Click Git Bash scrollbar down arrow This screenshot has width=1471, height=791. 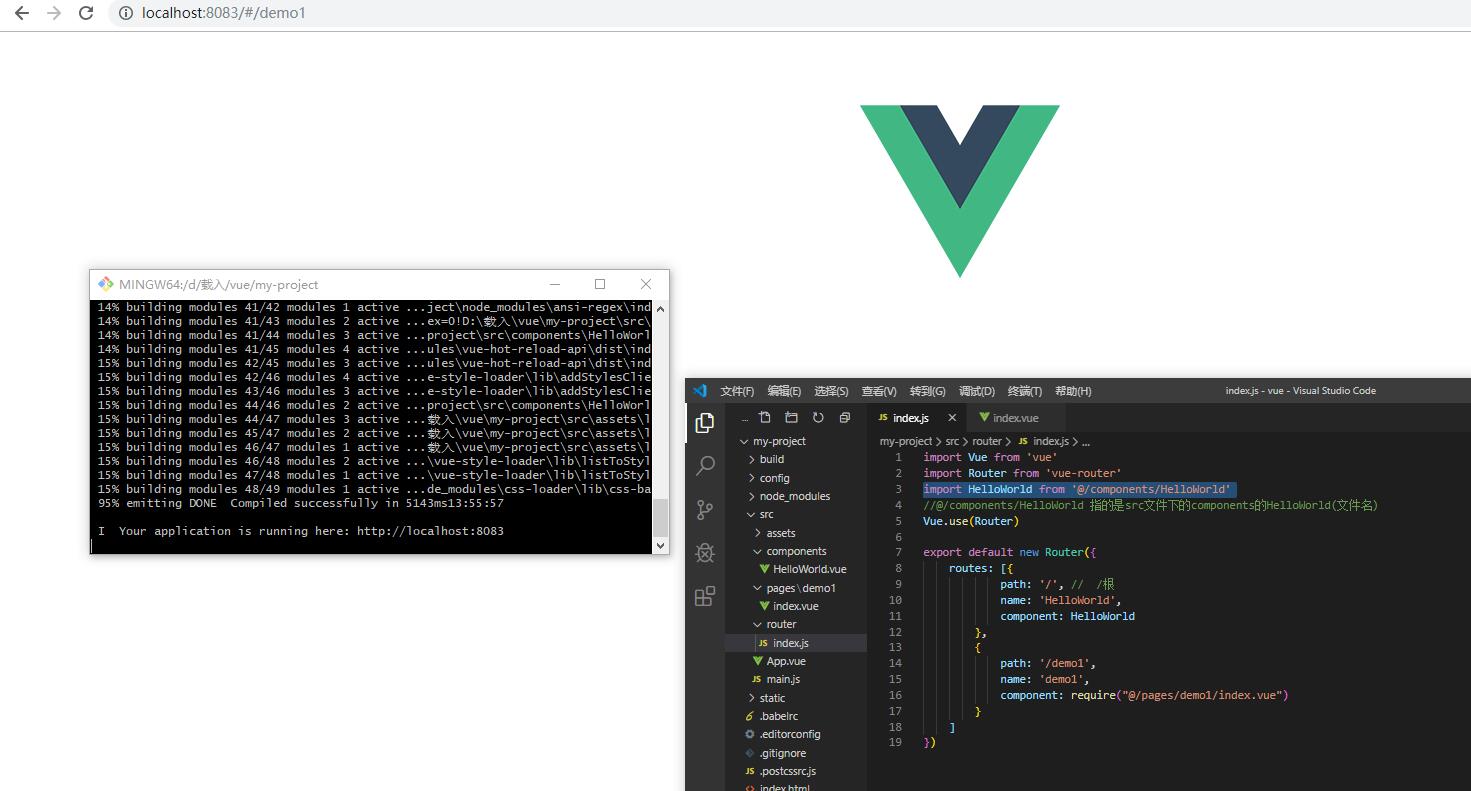click(660, 546)
